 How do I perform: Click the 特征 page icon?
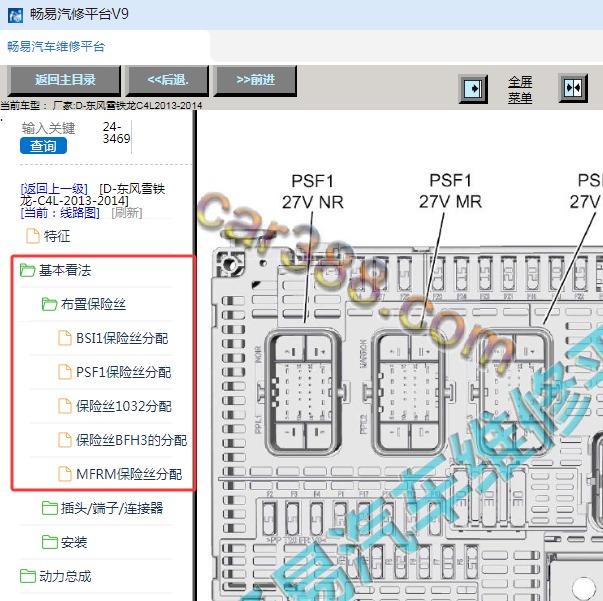[x=33, y=236]
